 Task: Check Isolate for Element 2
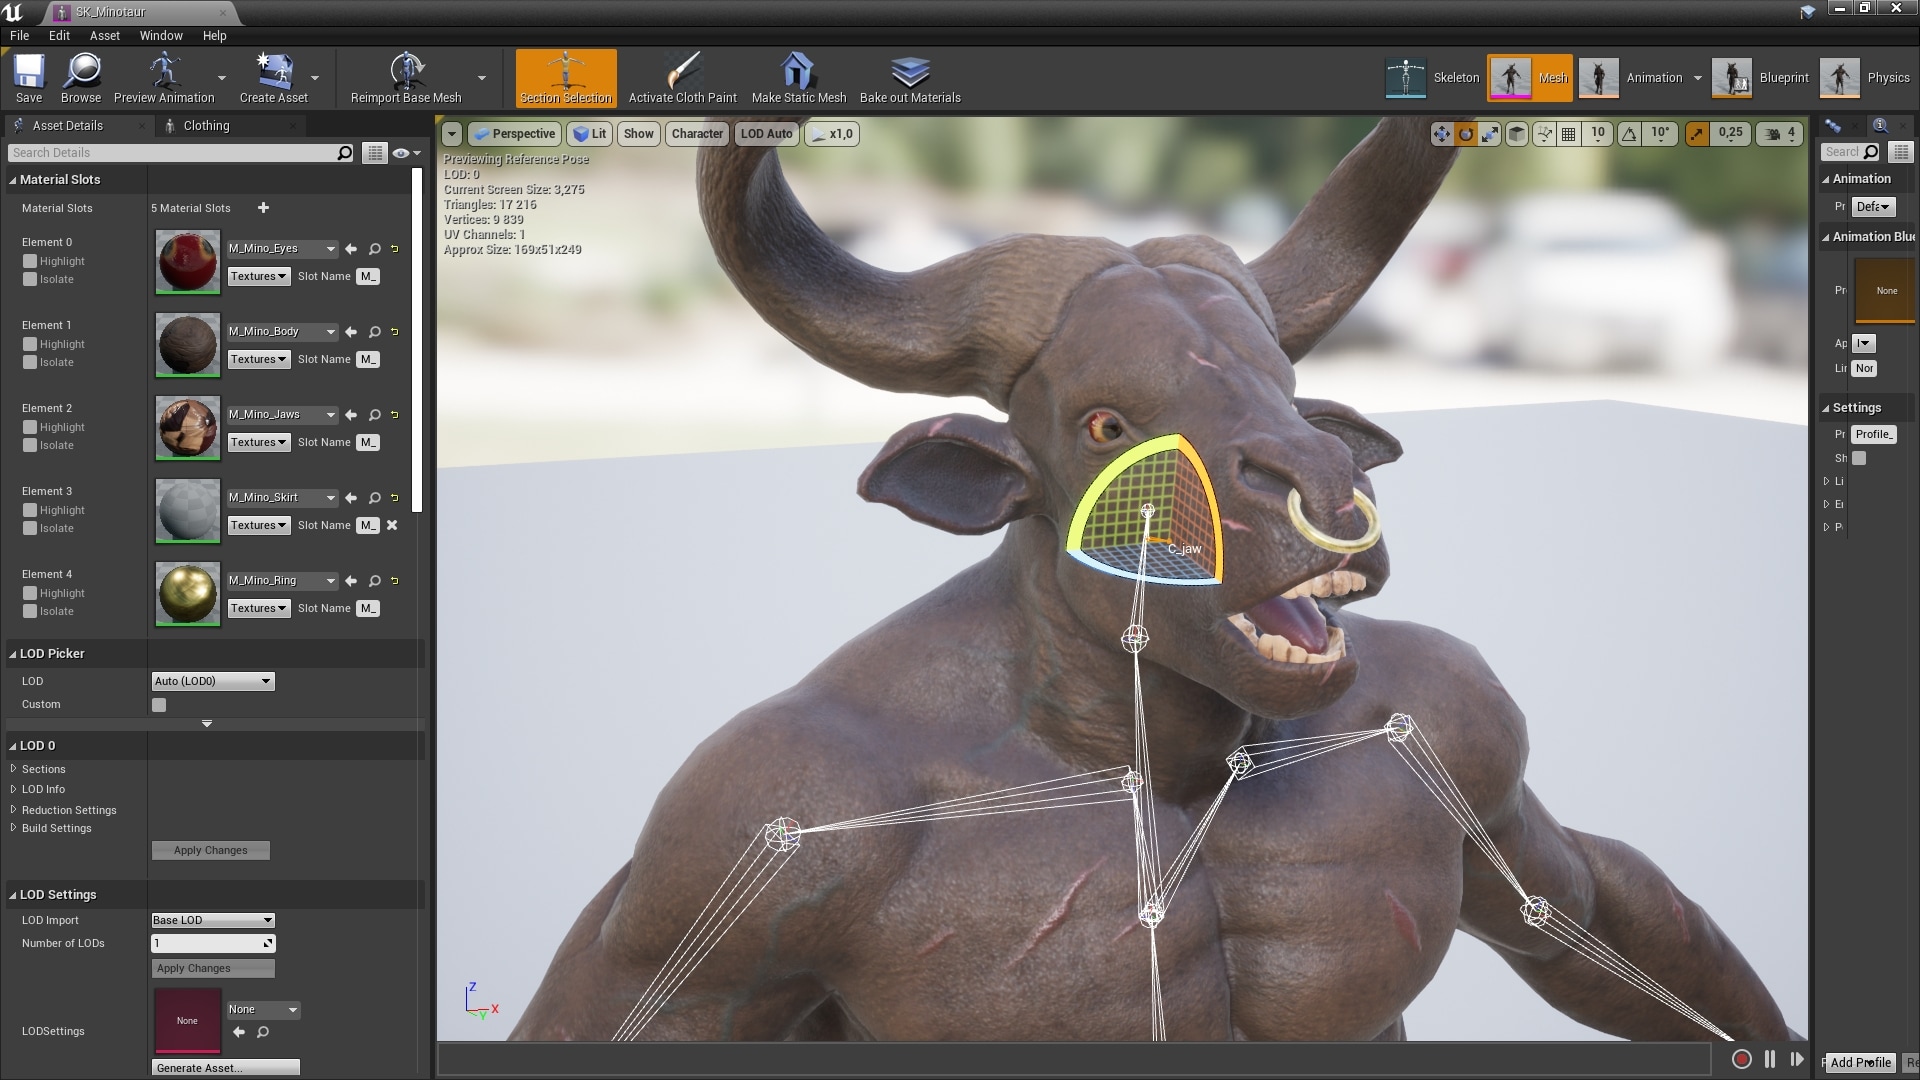point(30,445)
